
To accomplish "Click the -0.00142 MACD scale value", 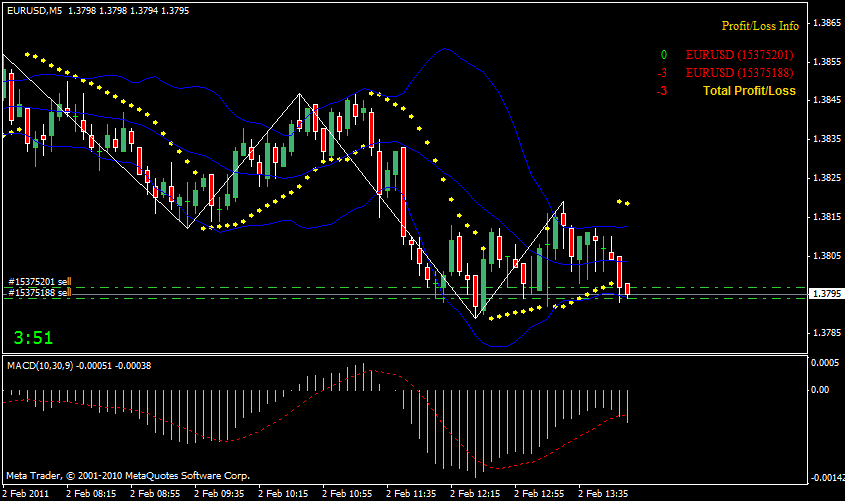I will [x=827, y=477].
